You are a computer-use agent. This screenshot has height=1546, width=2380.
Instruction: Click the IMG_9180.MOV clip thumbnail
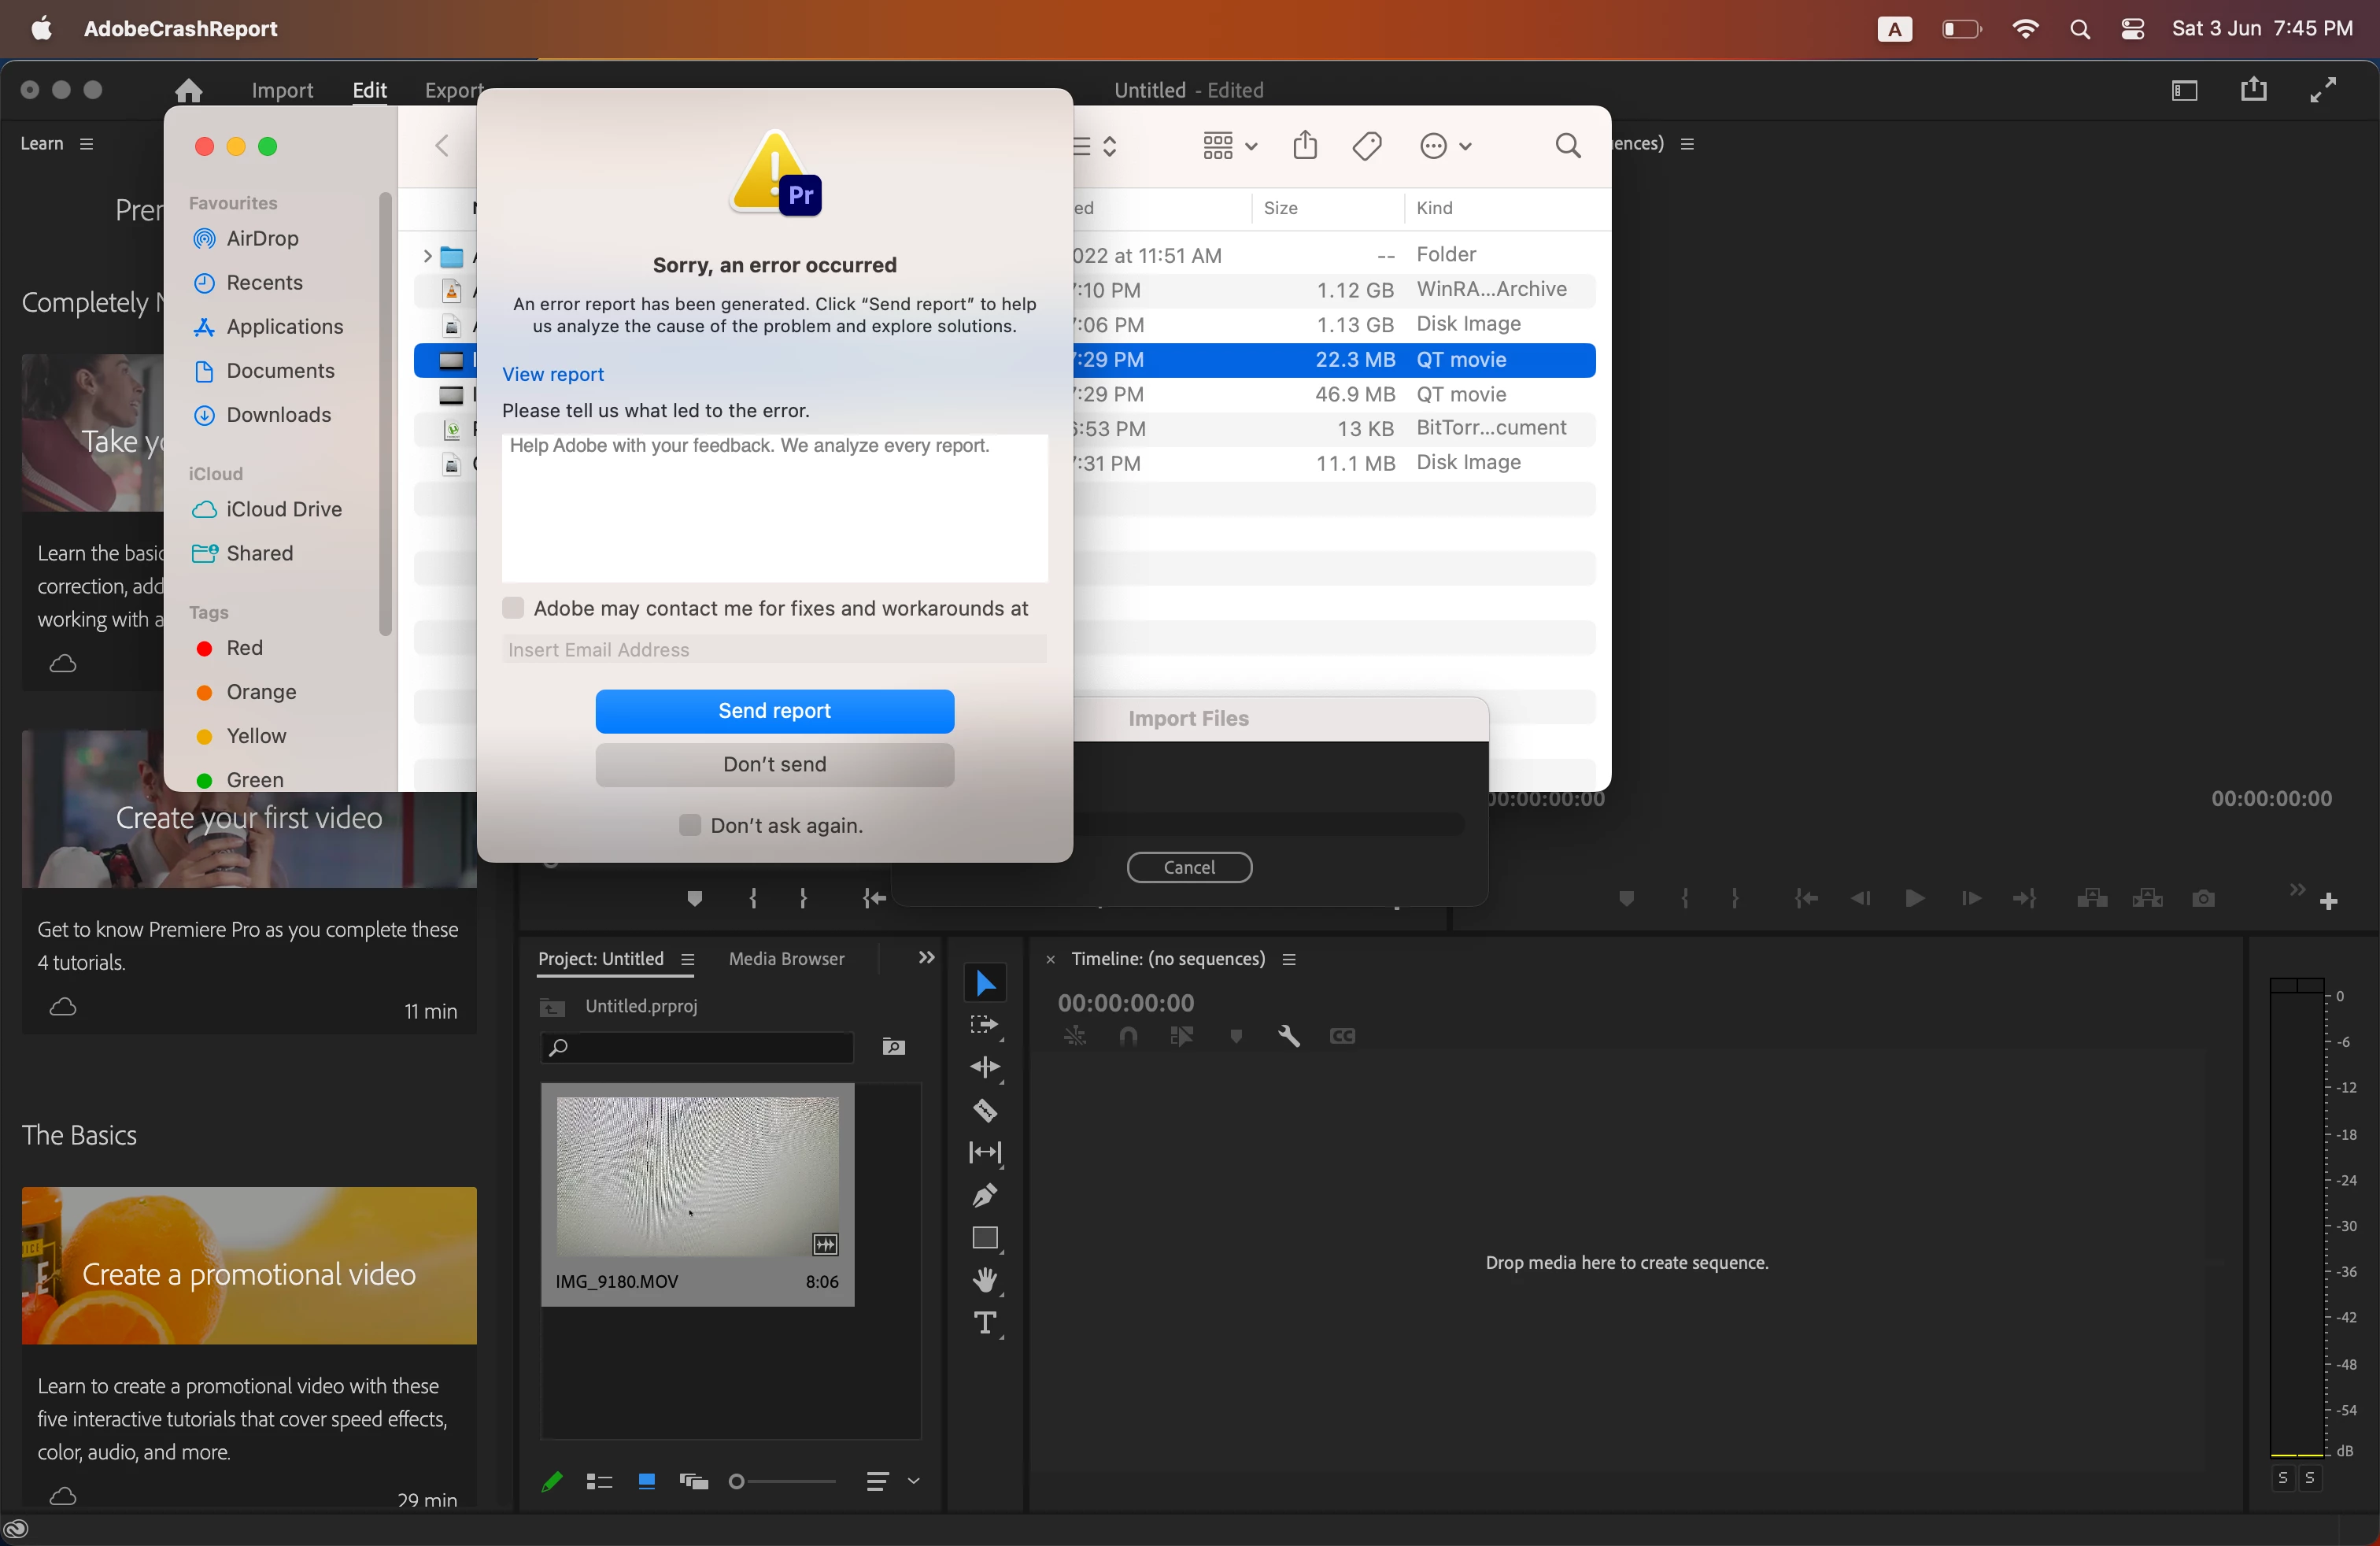click(697, 1175)
